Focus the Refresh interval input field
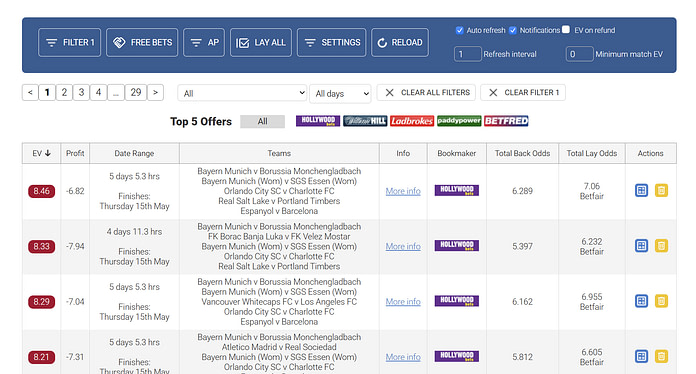The image size is (696, 374). pyautogui.click(x=468, y=54)
